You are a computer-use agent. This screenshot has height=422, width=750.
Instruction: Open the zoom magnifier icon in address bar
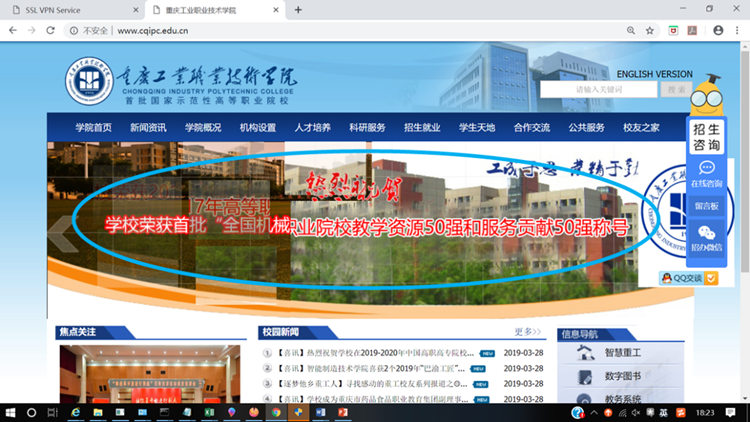click(631, 30)
